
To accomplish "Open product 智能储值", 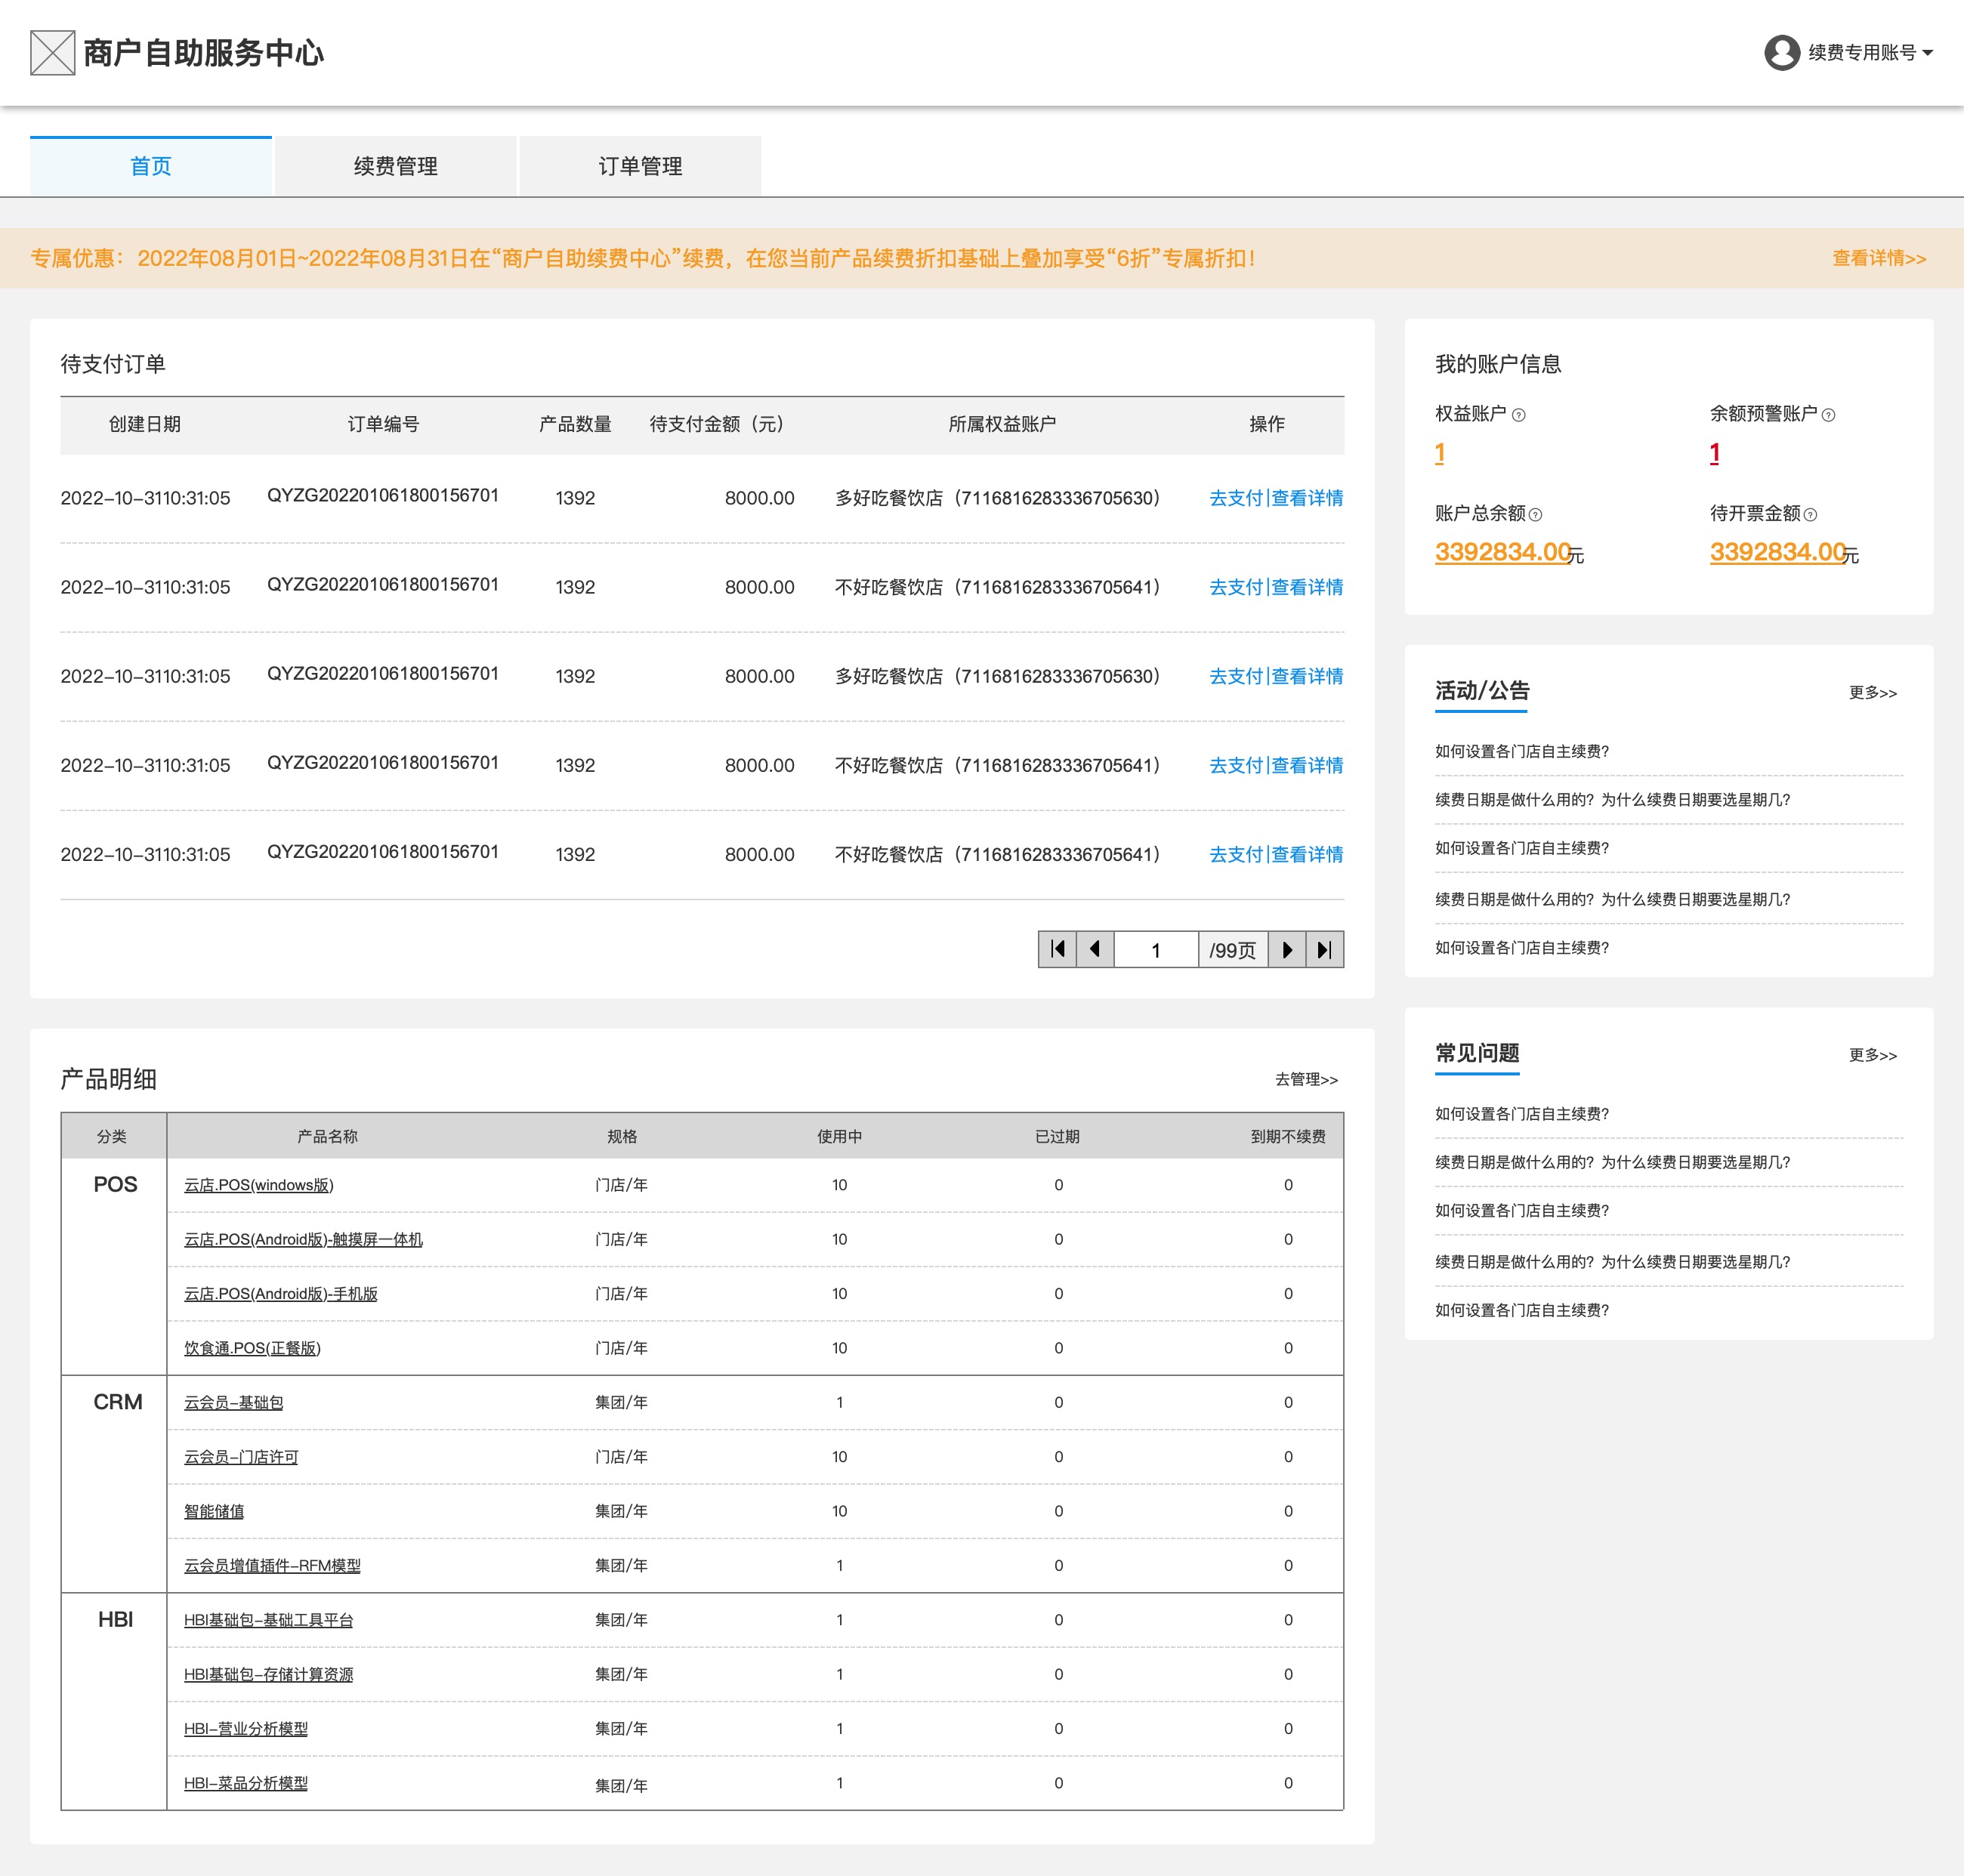I will click(x=214, y=1511).
